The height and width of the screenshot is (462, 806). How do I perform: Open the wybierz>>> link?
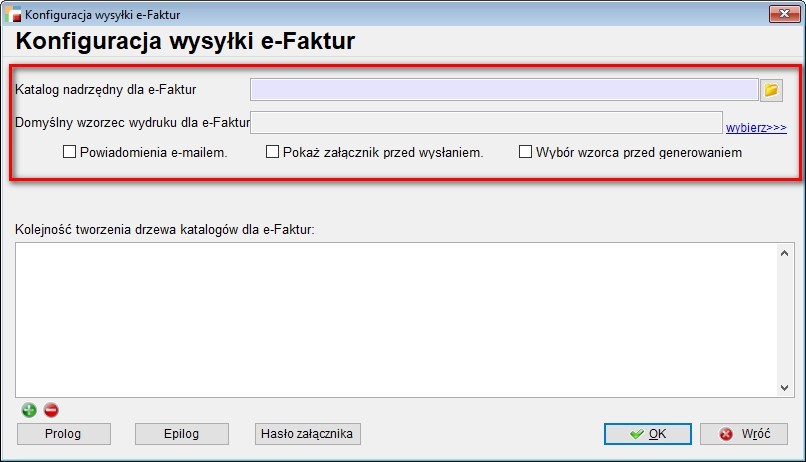(756, 127)
